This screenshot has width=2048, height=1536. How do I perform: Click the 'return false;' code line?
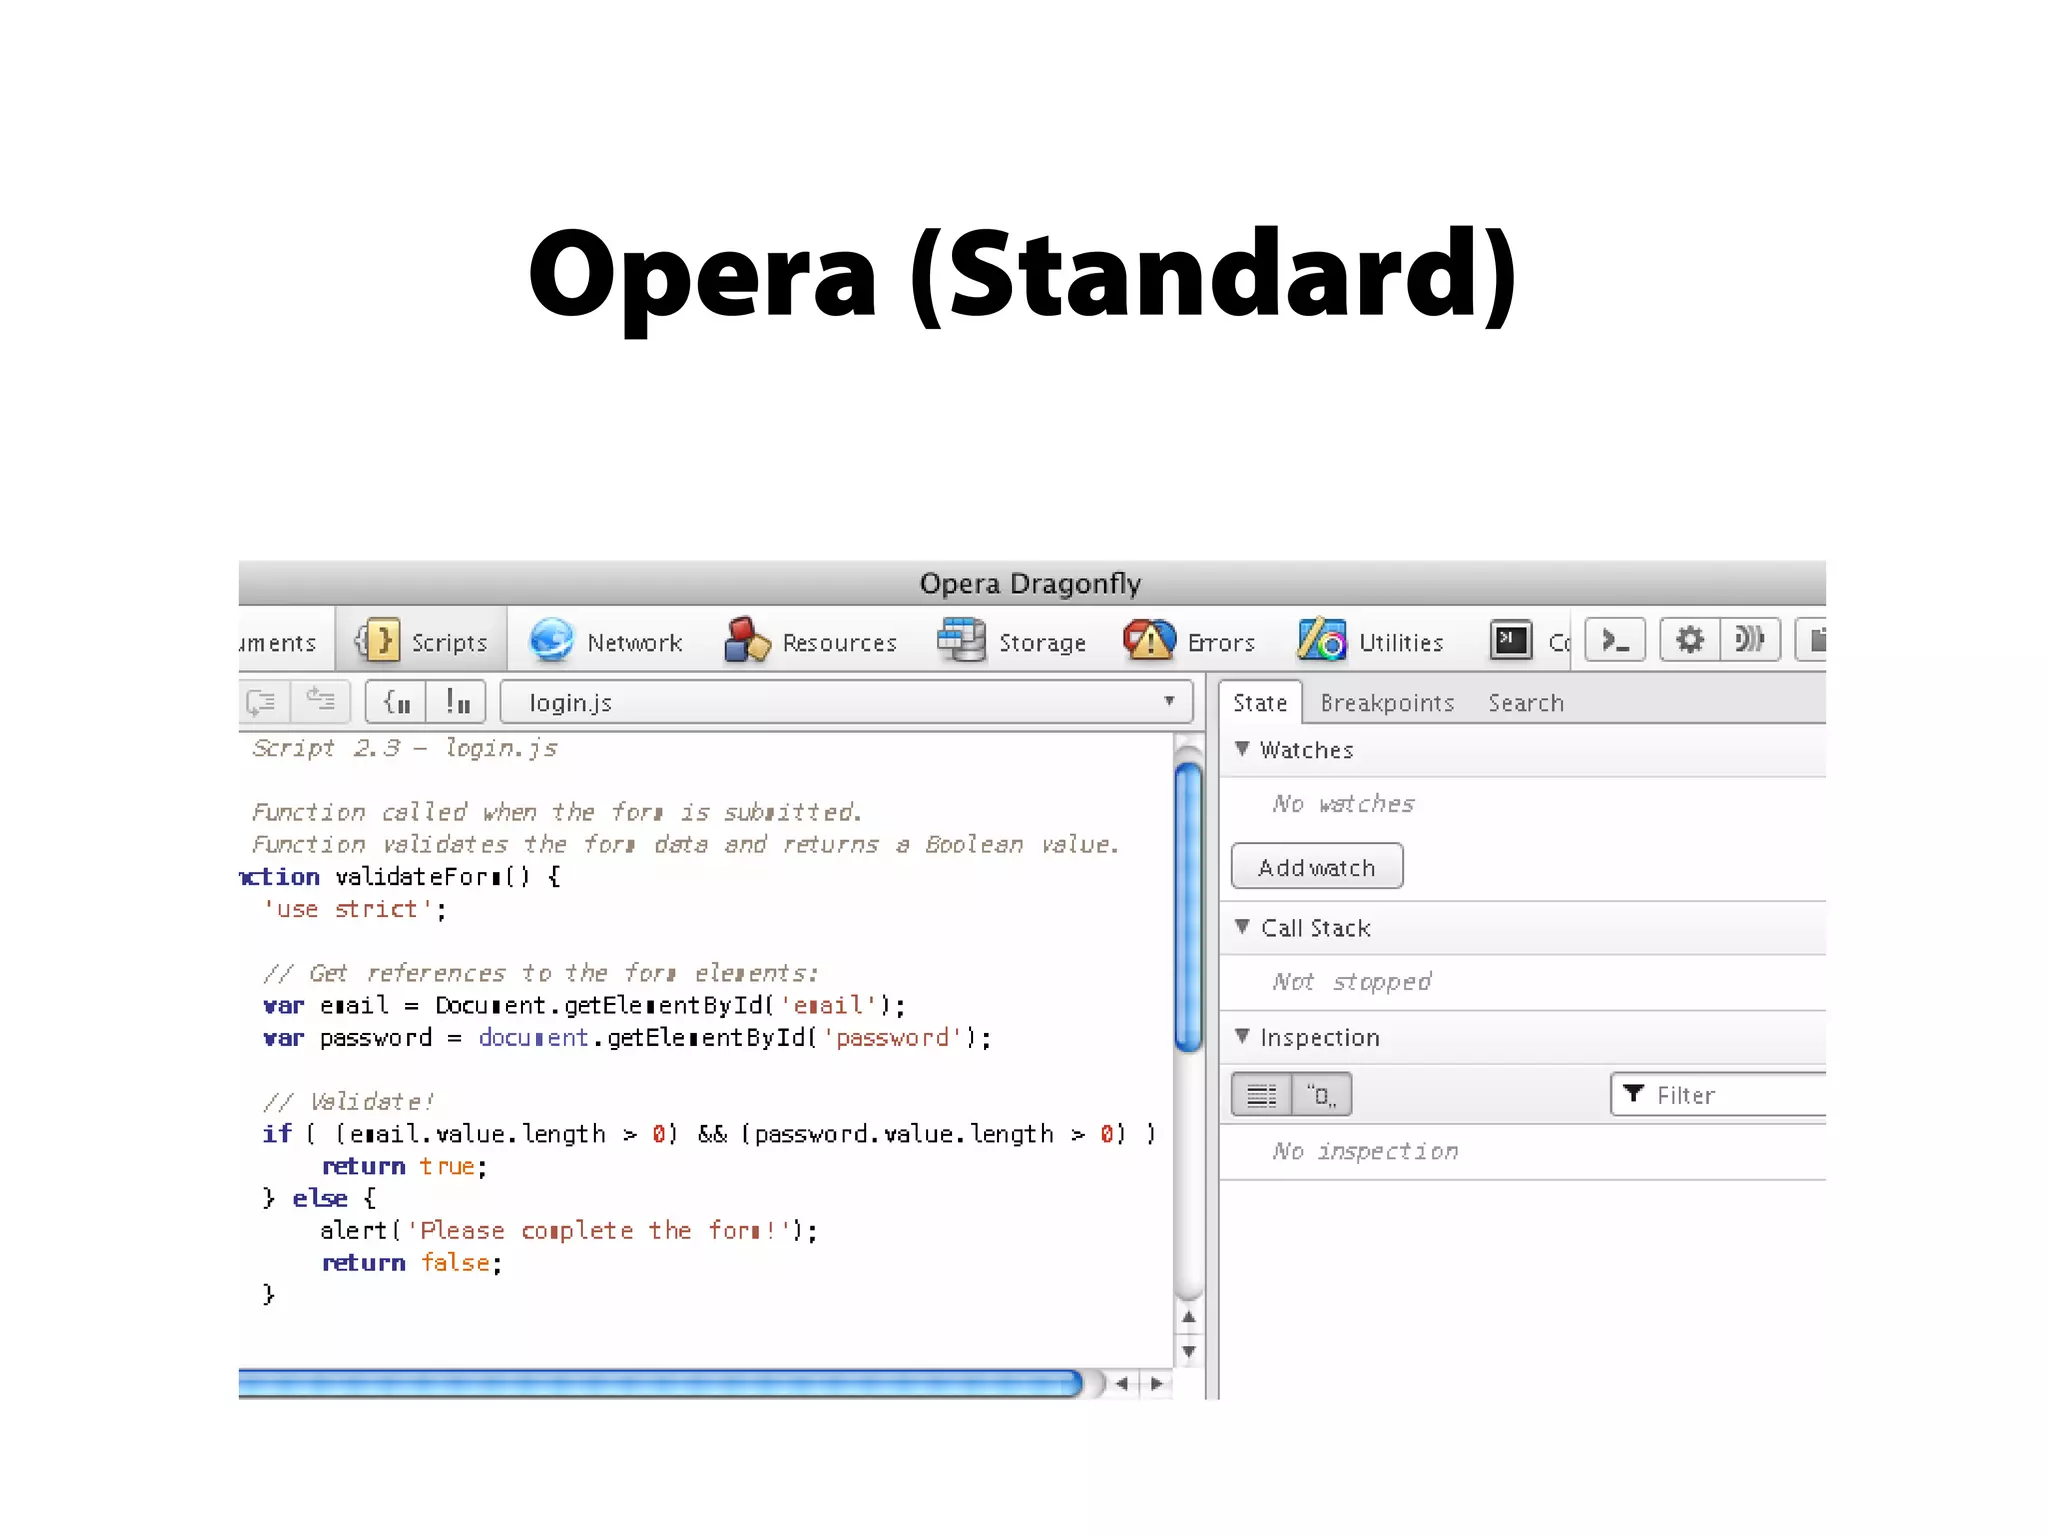[x=412, y=1262]
